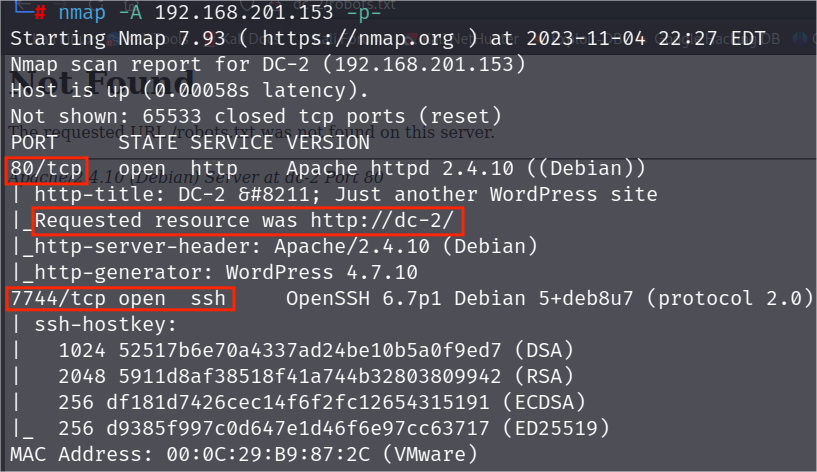Click the highlighted 7744/tcp open ssh entry
This screenshot has width=817, height=472.
(120, 299)
